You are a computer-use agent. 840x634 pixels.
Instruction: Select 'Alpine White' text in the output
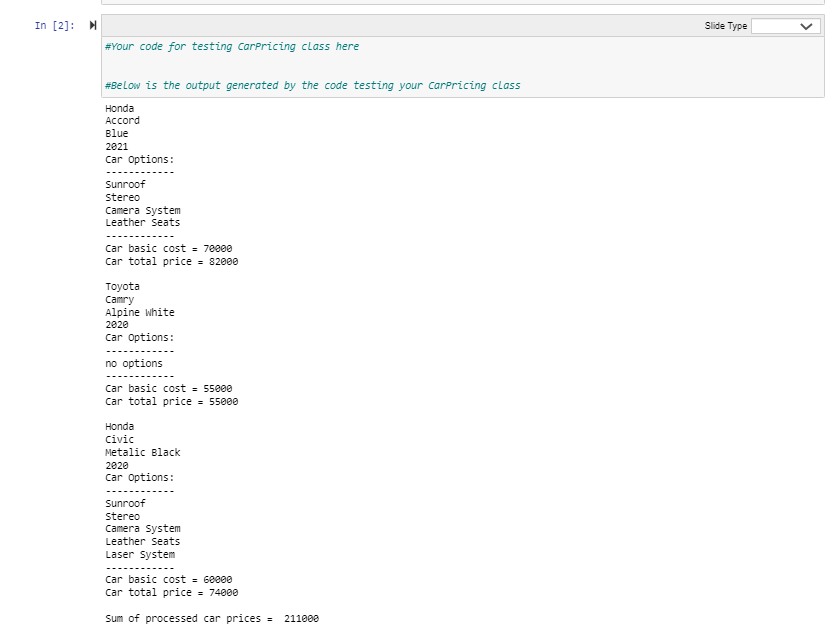[x=140, y=312]
